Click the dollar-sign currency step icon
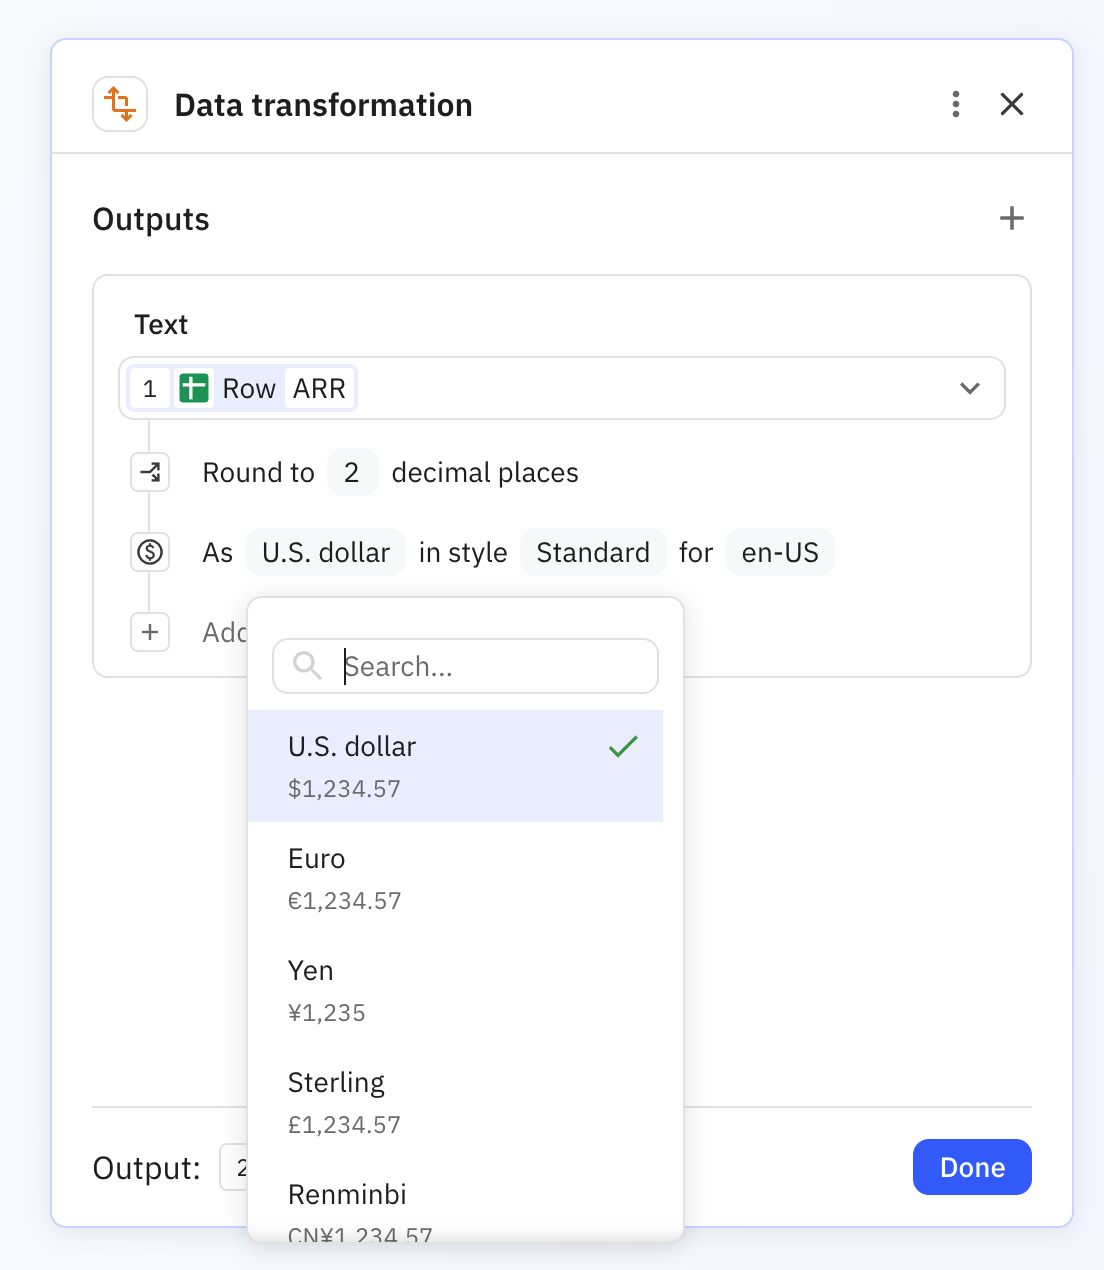Viewport: 1104px width, 1270px height. 149,552
